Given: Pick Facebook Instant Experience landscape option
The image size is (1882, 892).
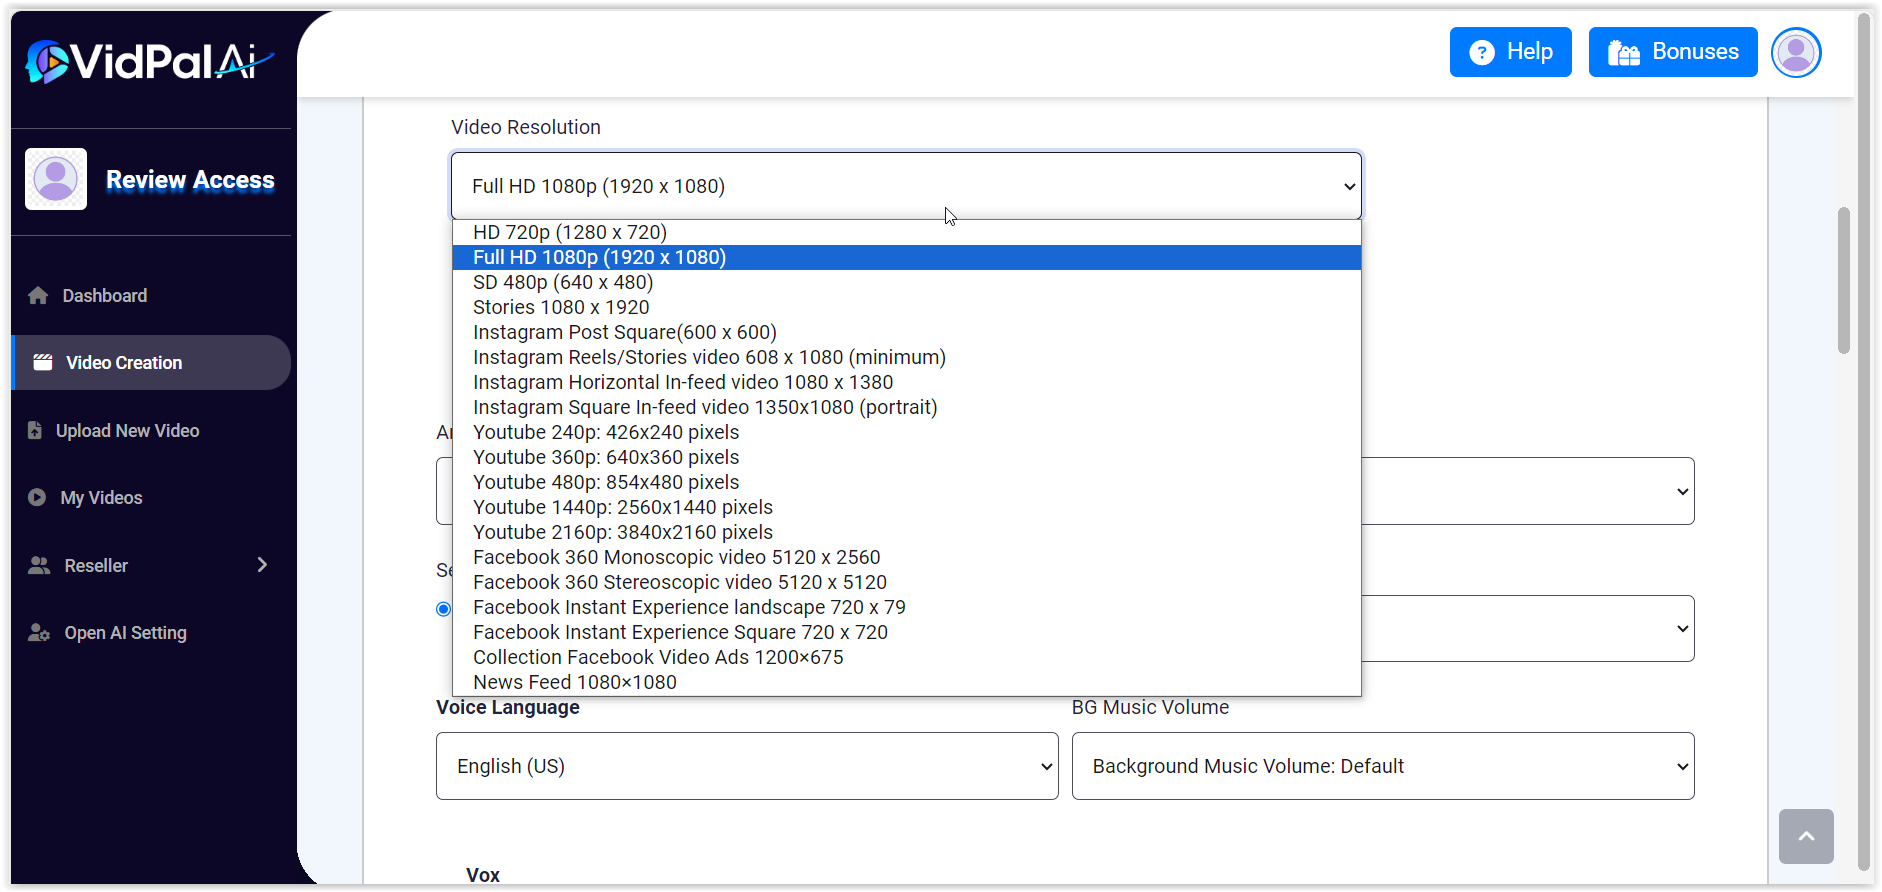Looking at the screenshot, I should (906, 607).
